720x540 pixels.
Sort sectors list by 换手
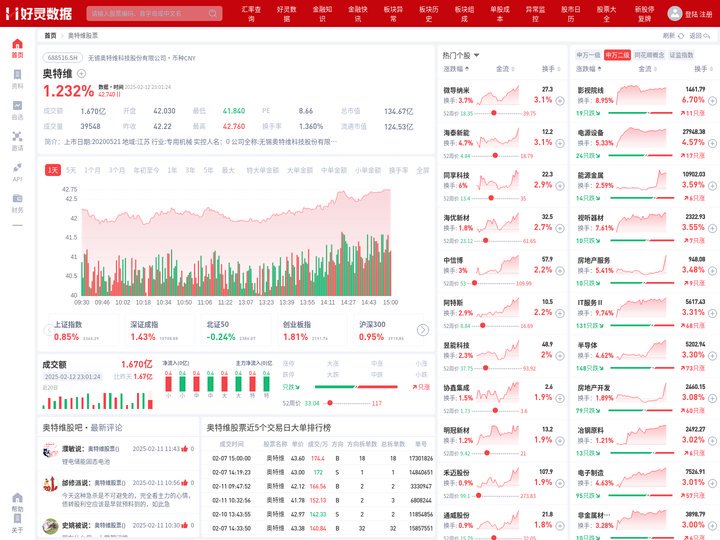(x=703, y=69)
